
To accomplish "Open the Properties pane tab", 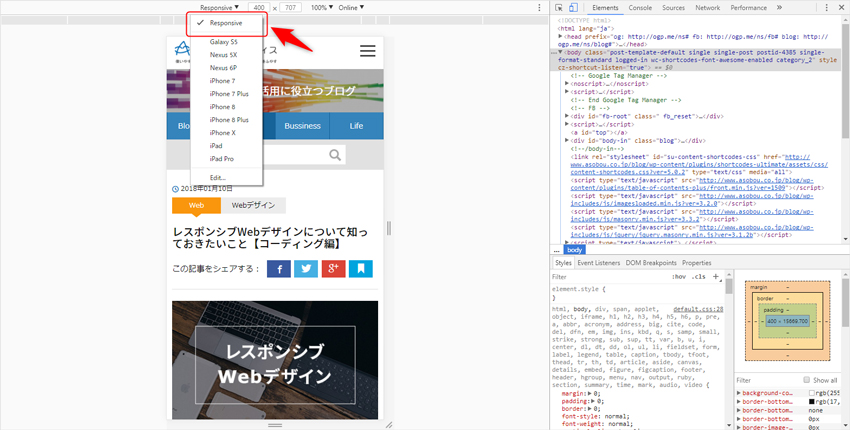I will (697, 262).
